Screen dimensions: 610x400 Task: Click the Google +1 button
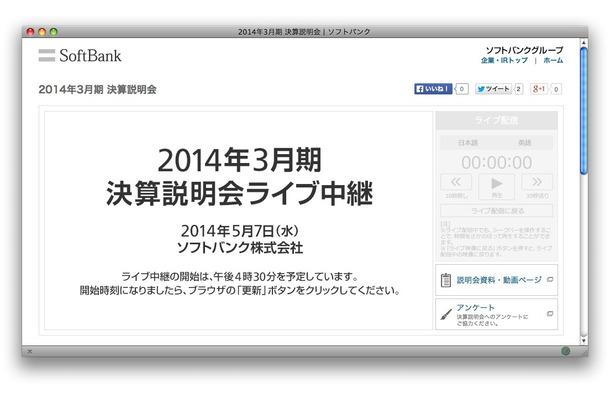539,89
